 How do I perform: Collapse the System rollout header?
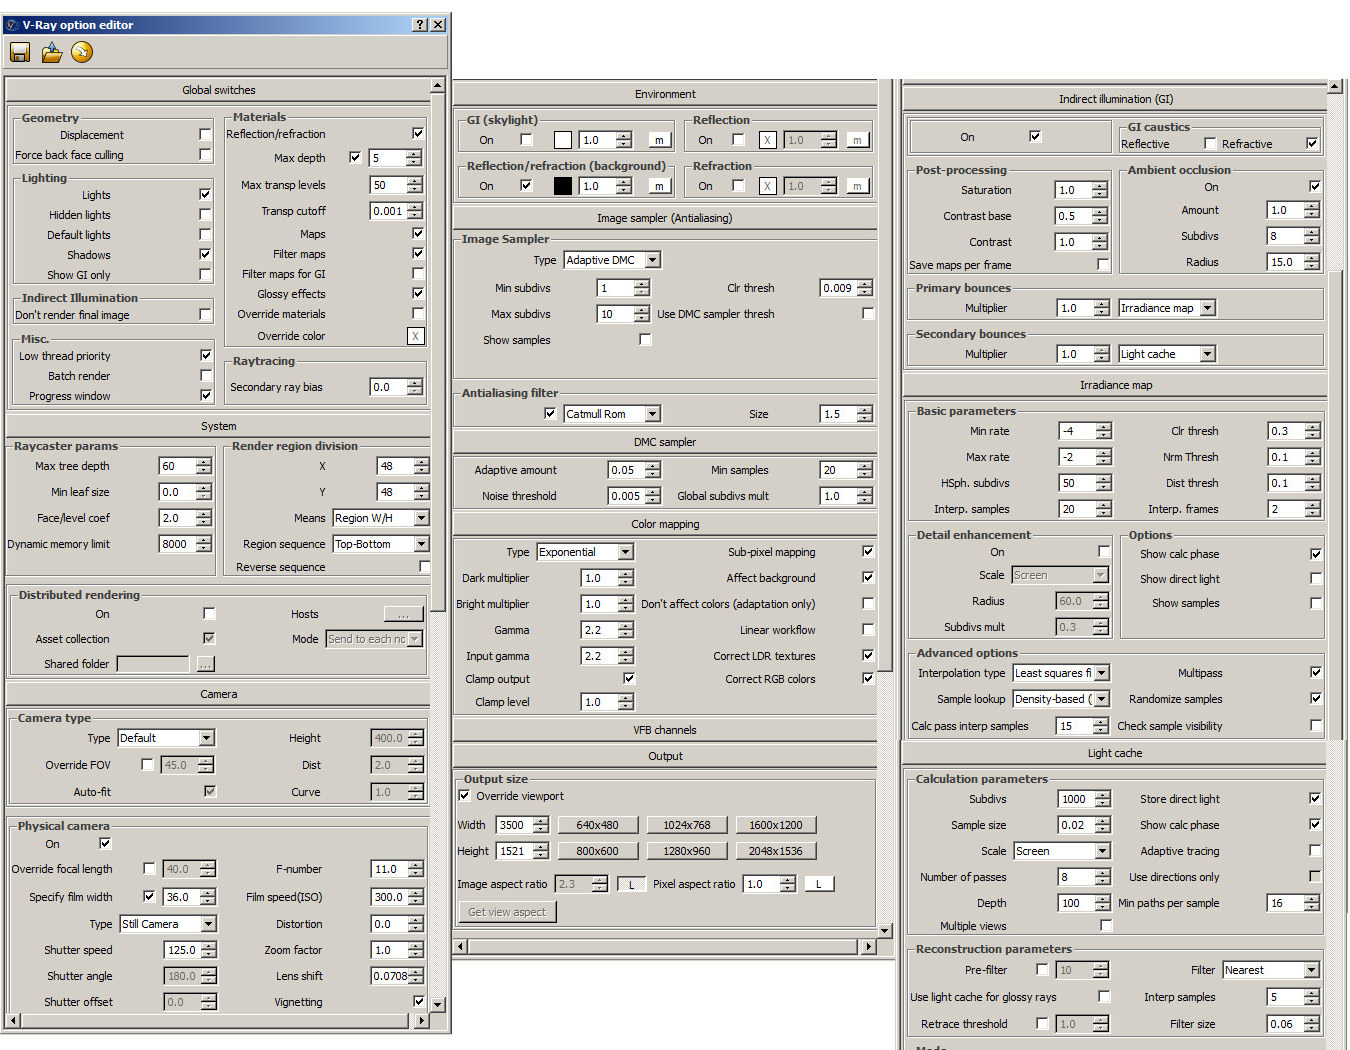218,426
